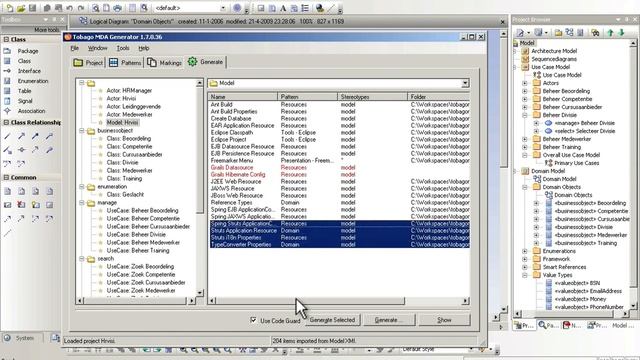Switch to the Project tab
This screenshot has height=360, width=640.
point(88,63)
